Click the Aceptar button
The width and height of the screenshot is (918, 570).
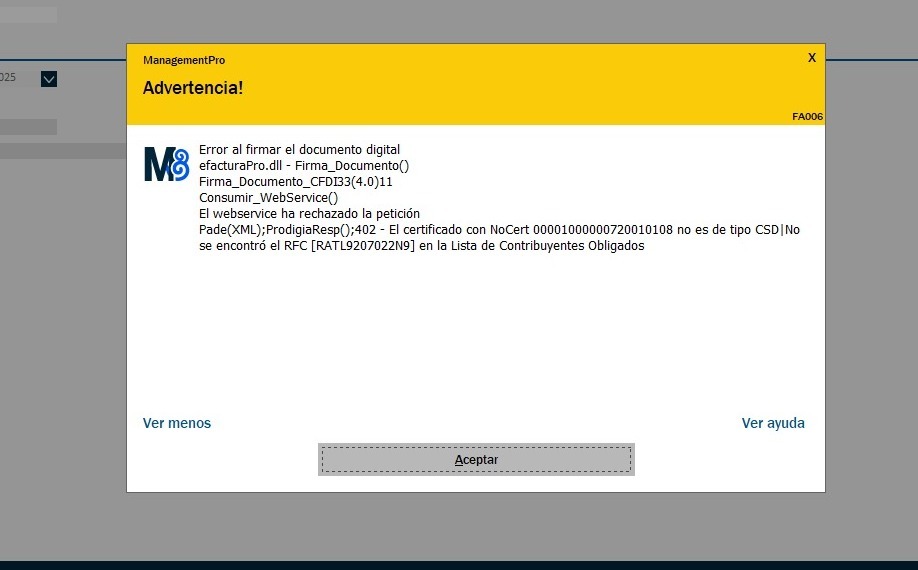coord(476,459)
